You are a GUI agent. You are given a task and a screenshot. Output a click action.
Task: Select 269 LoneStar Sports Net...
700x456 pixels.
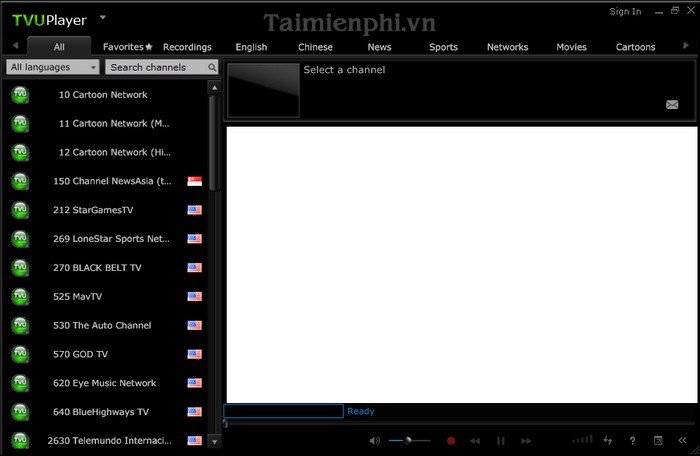click(105, 238)
